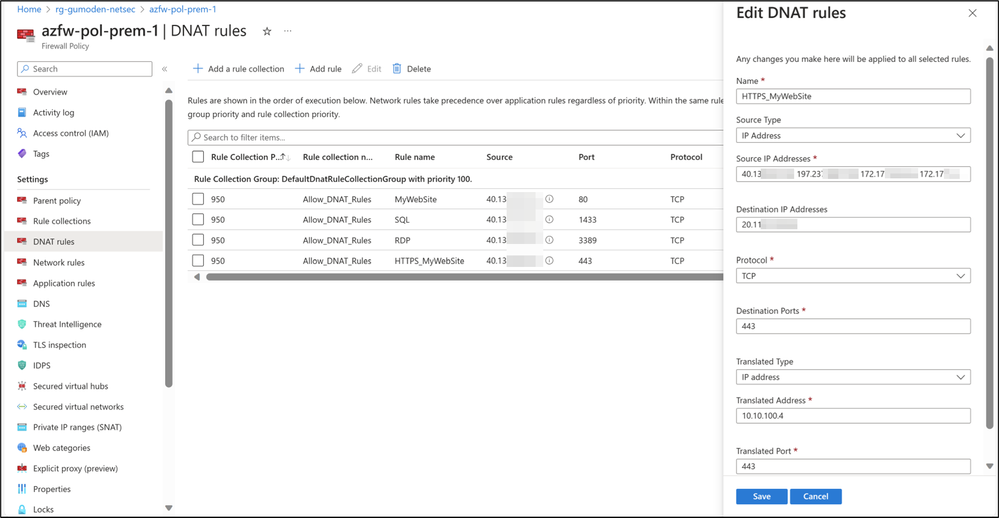Screen dimensions: 999x518
Task: Click the Activity log icon
Action: point(22,112)
